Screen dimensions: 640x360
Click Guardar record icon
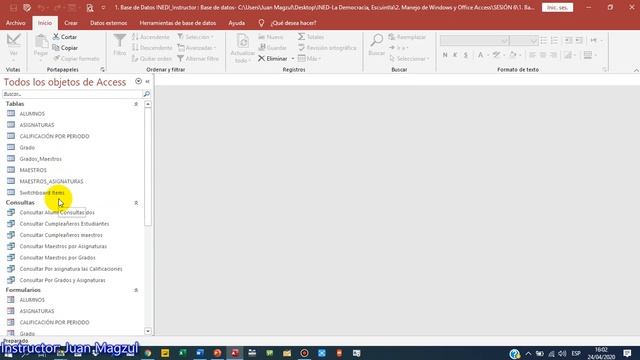(262, 48)
